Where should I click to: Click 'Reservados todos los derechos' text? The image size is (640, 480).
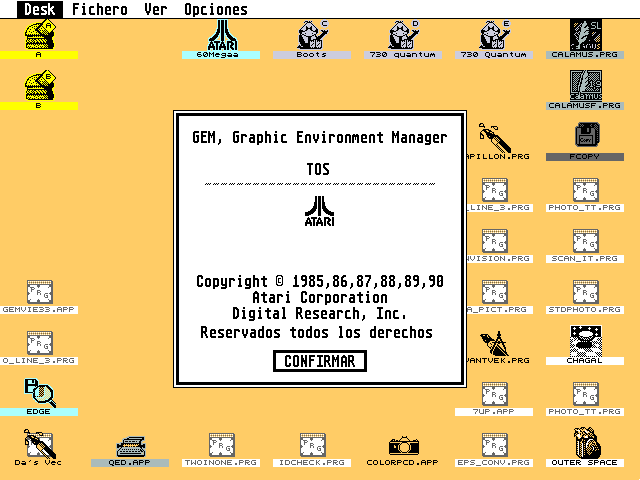coord(316,332)
